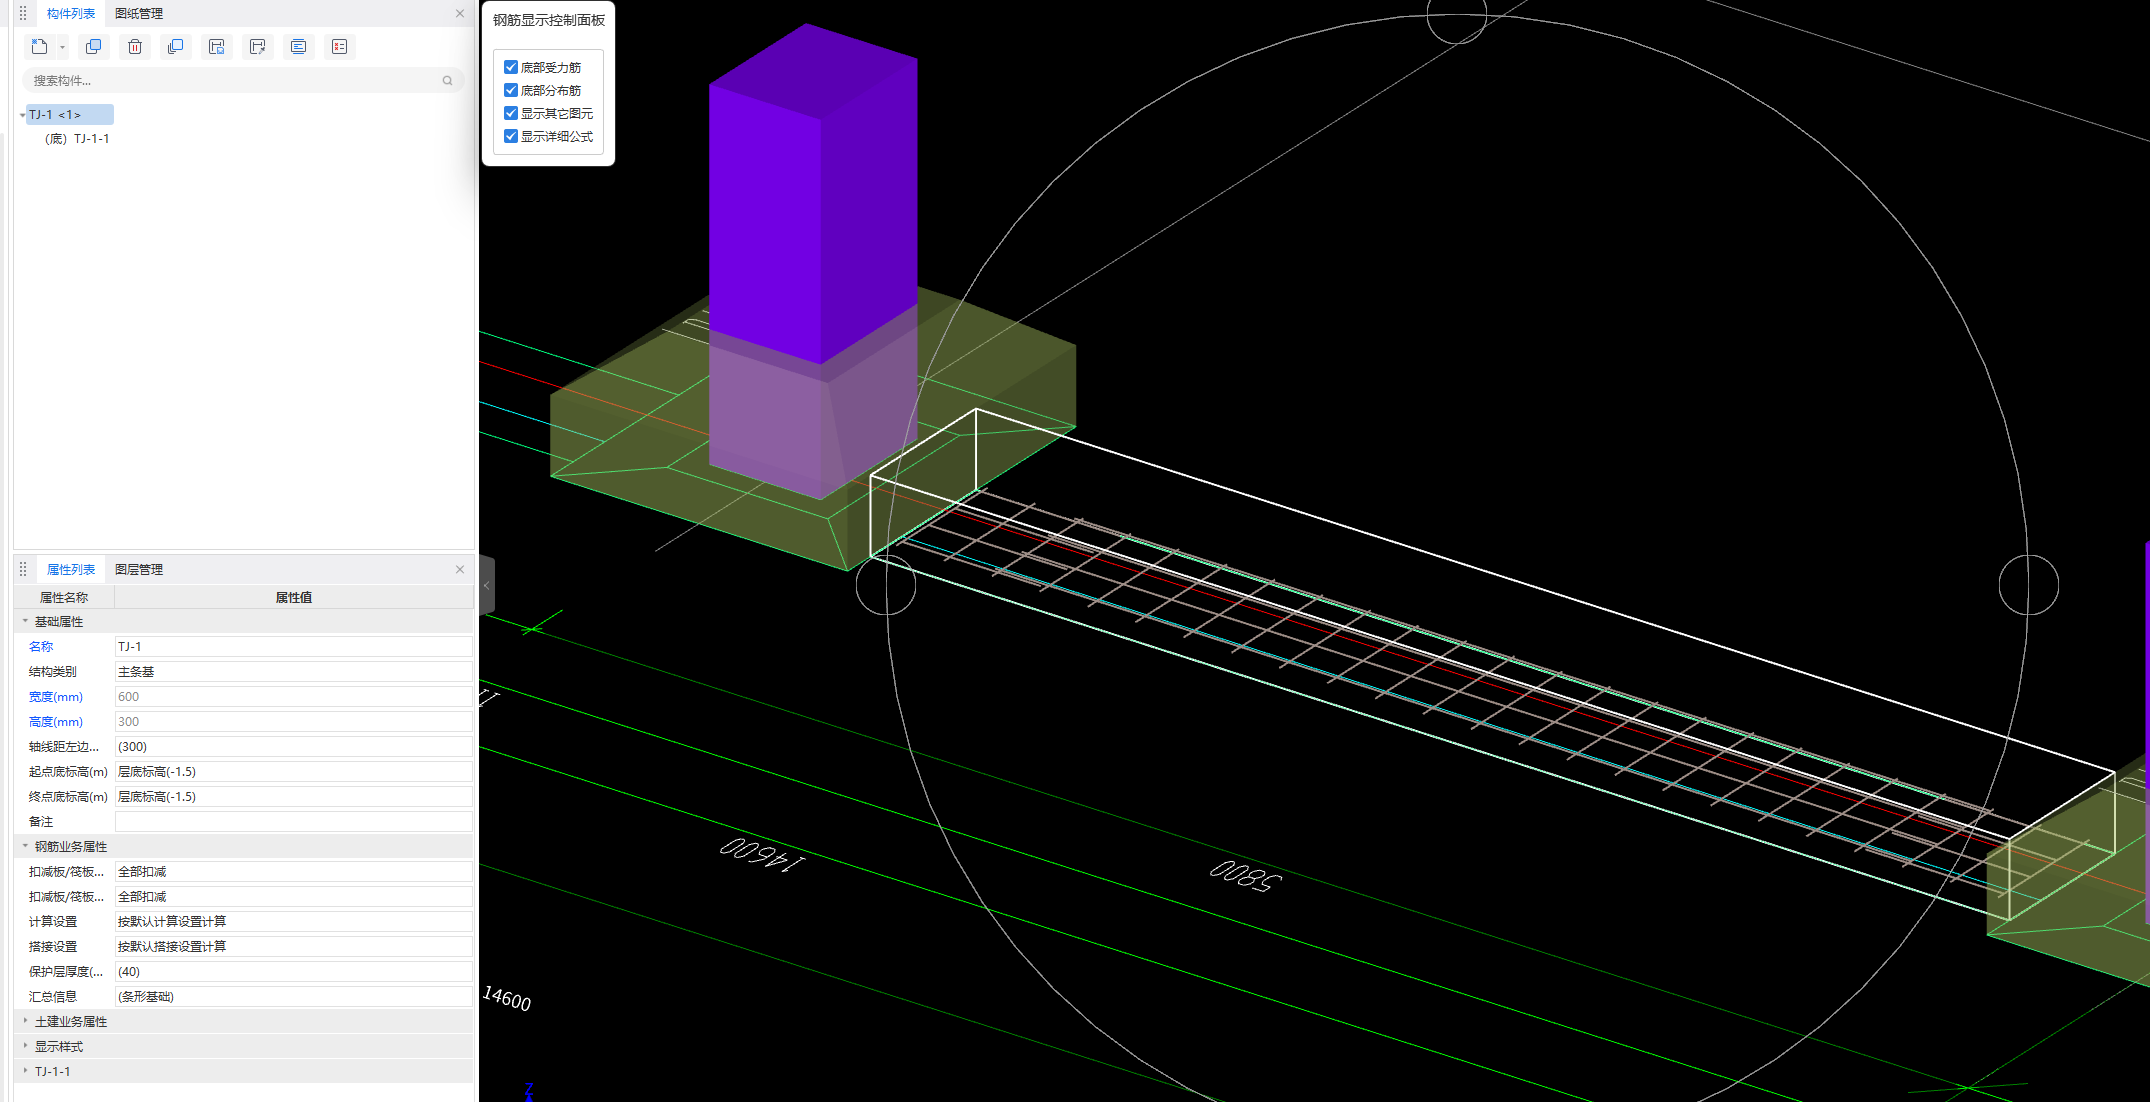Viewport: 2150px width, 1102px height.
Task: Toggle the 显示其它图元 checkbox
Action: tap(511, 113)
